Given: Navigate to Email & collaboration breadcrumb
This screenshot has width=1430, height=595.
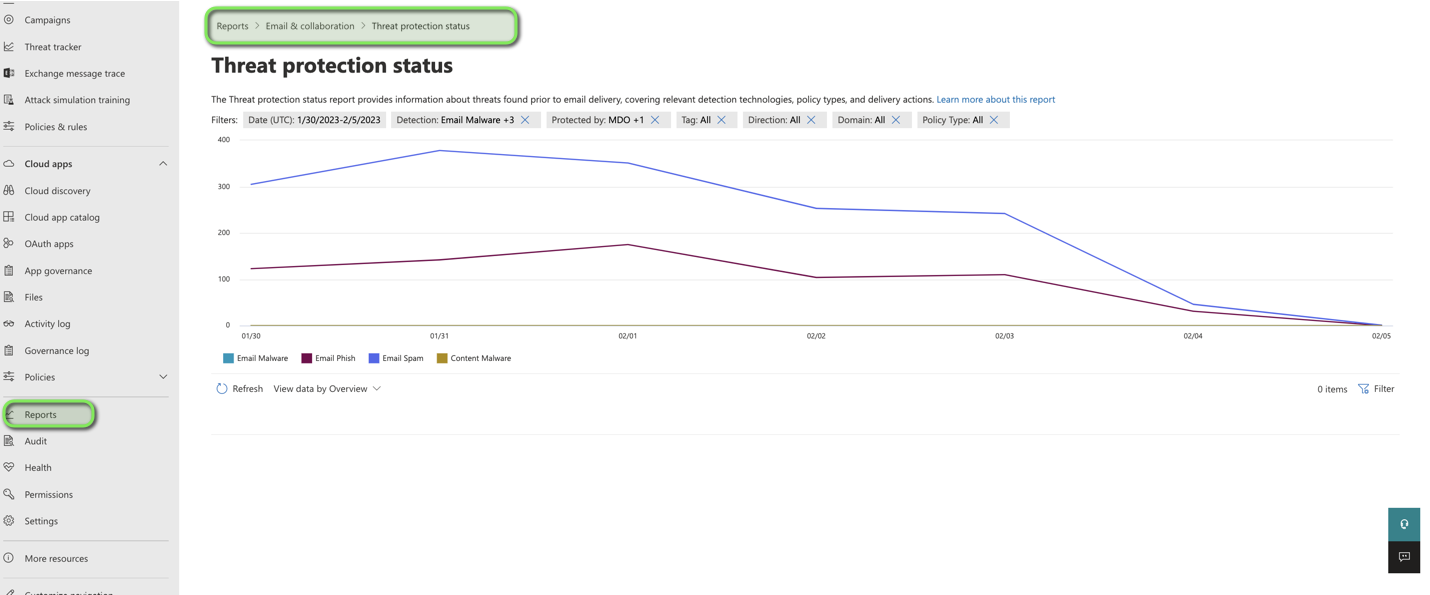Looking at the screenshot, I should pos(310,26).
